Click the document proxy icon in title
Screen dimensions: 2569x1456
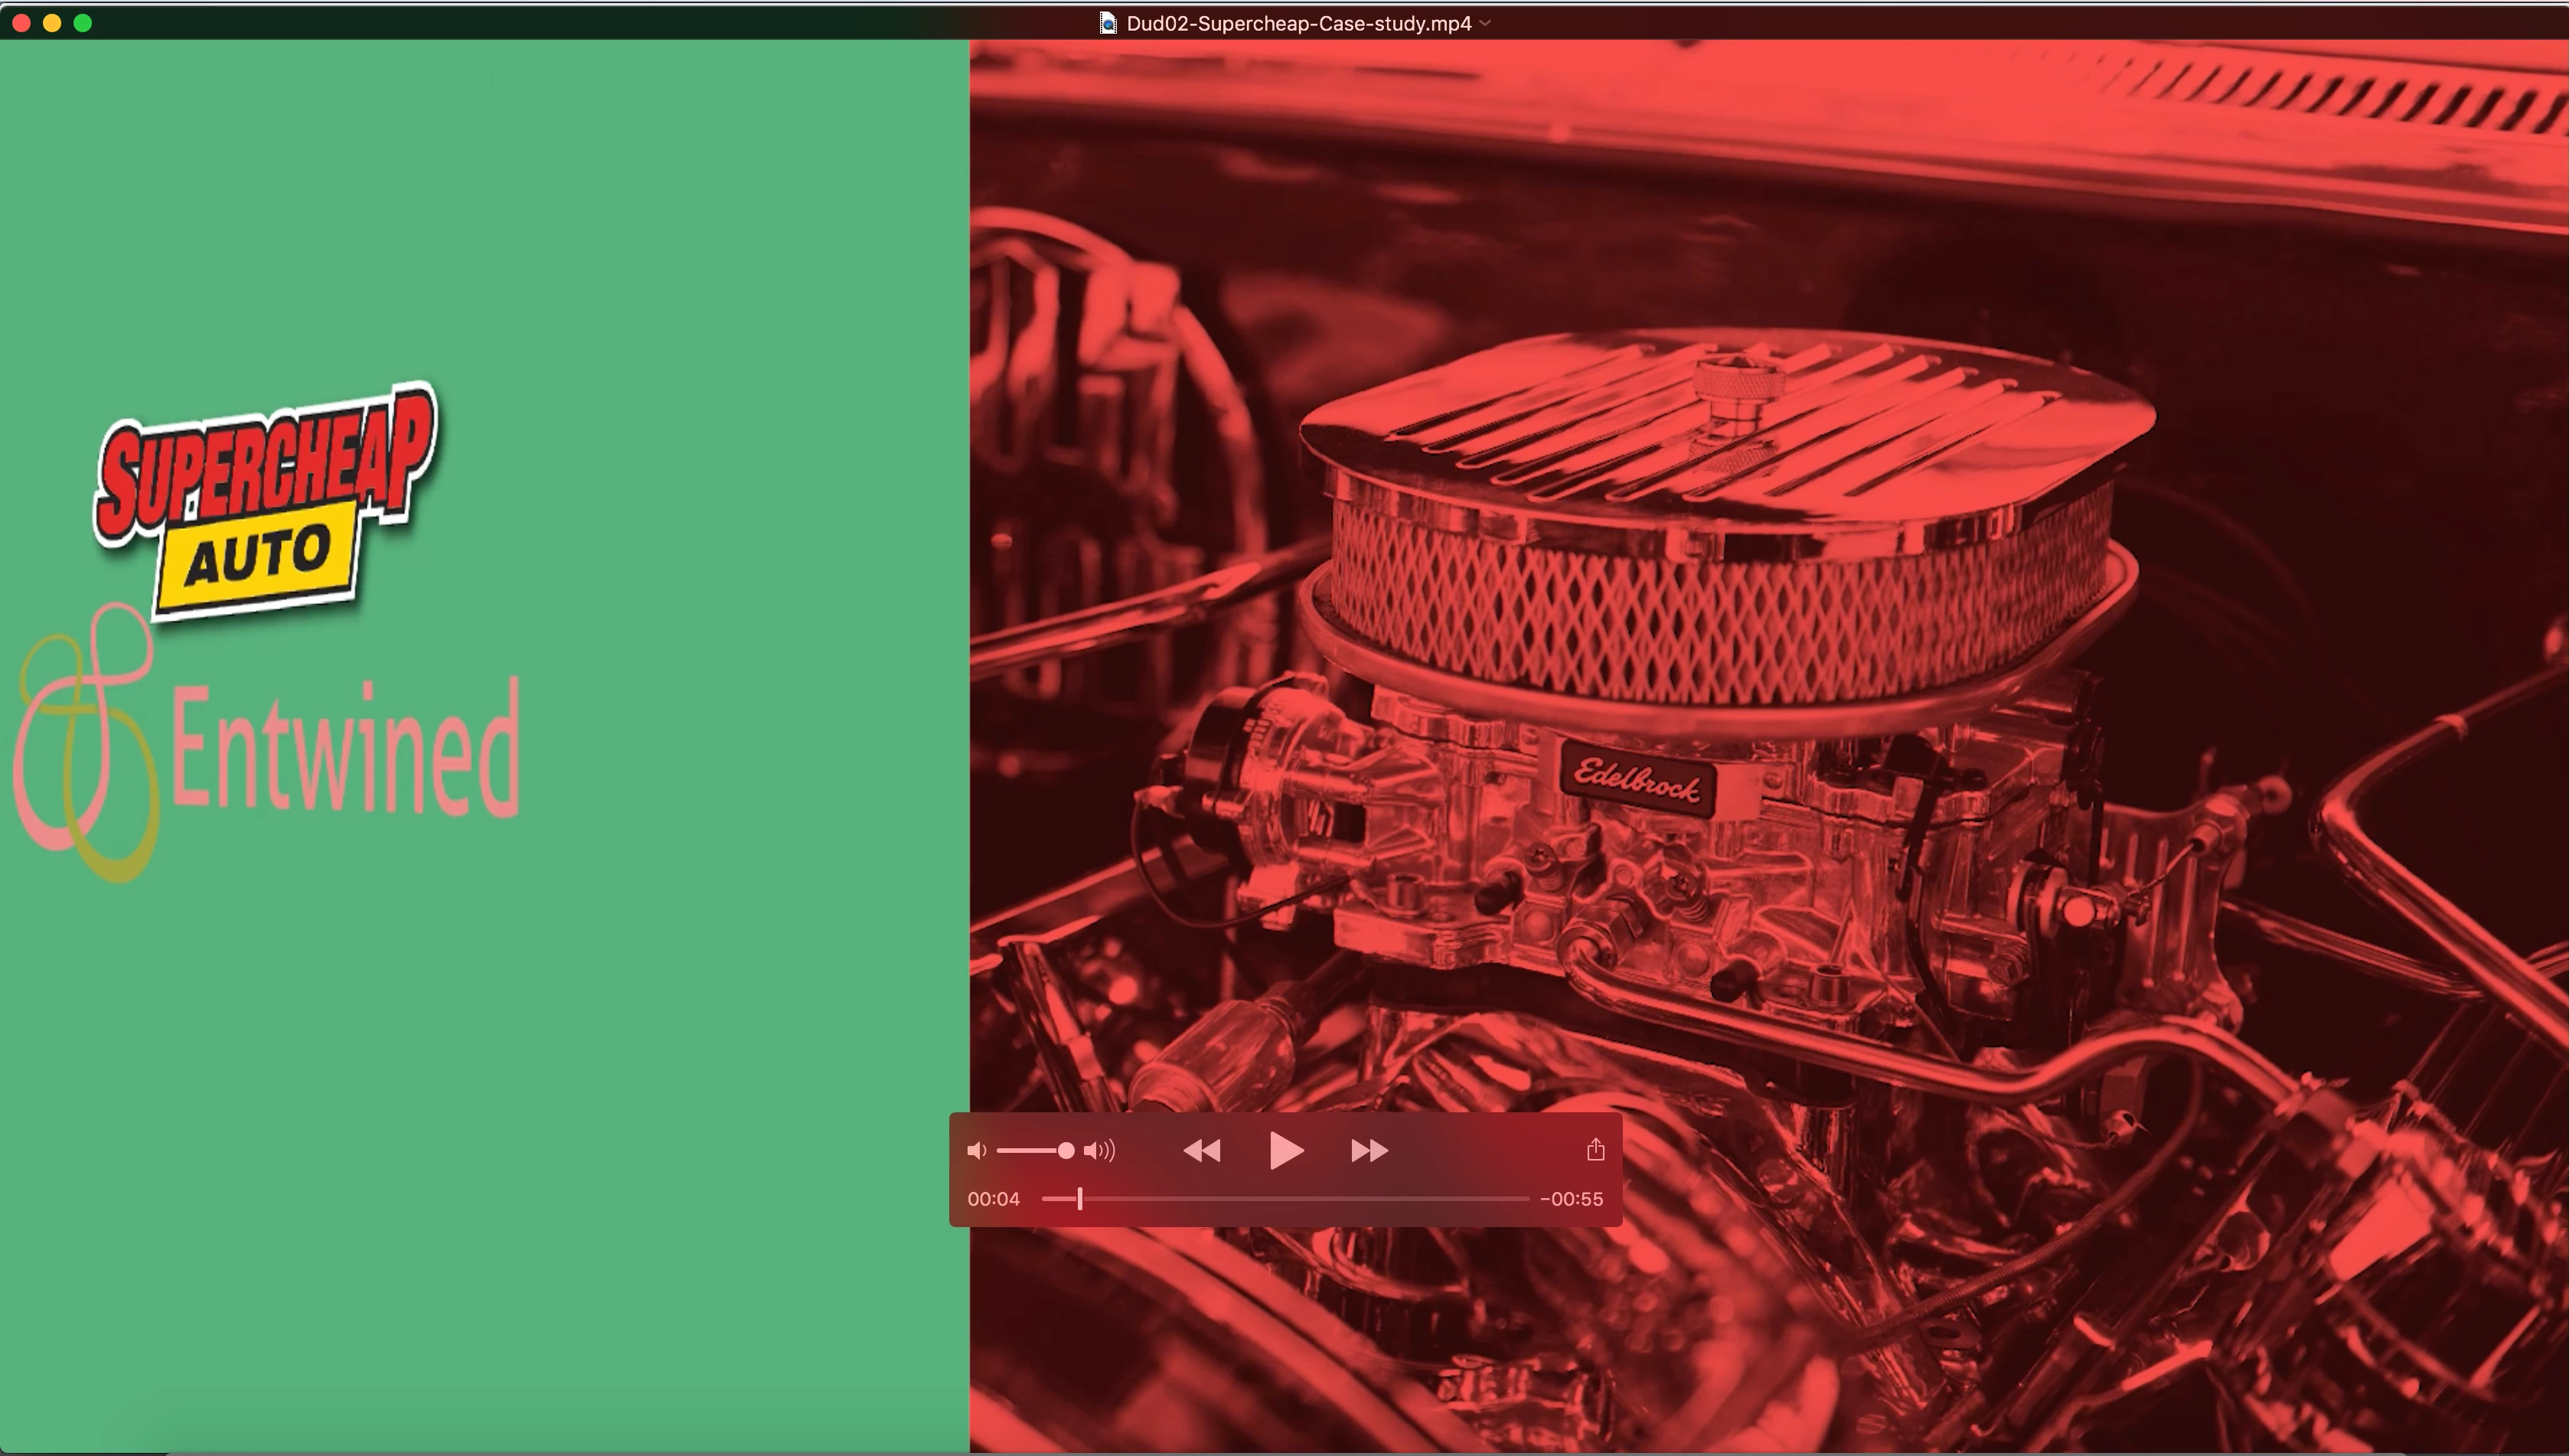[1107, 23]
